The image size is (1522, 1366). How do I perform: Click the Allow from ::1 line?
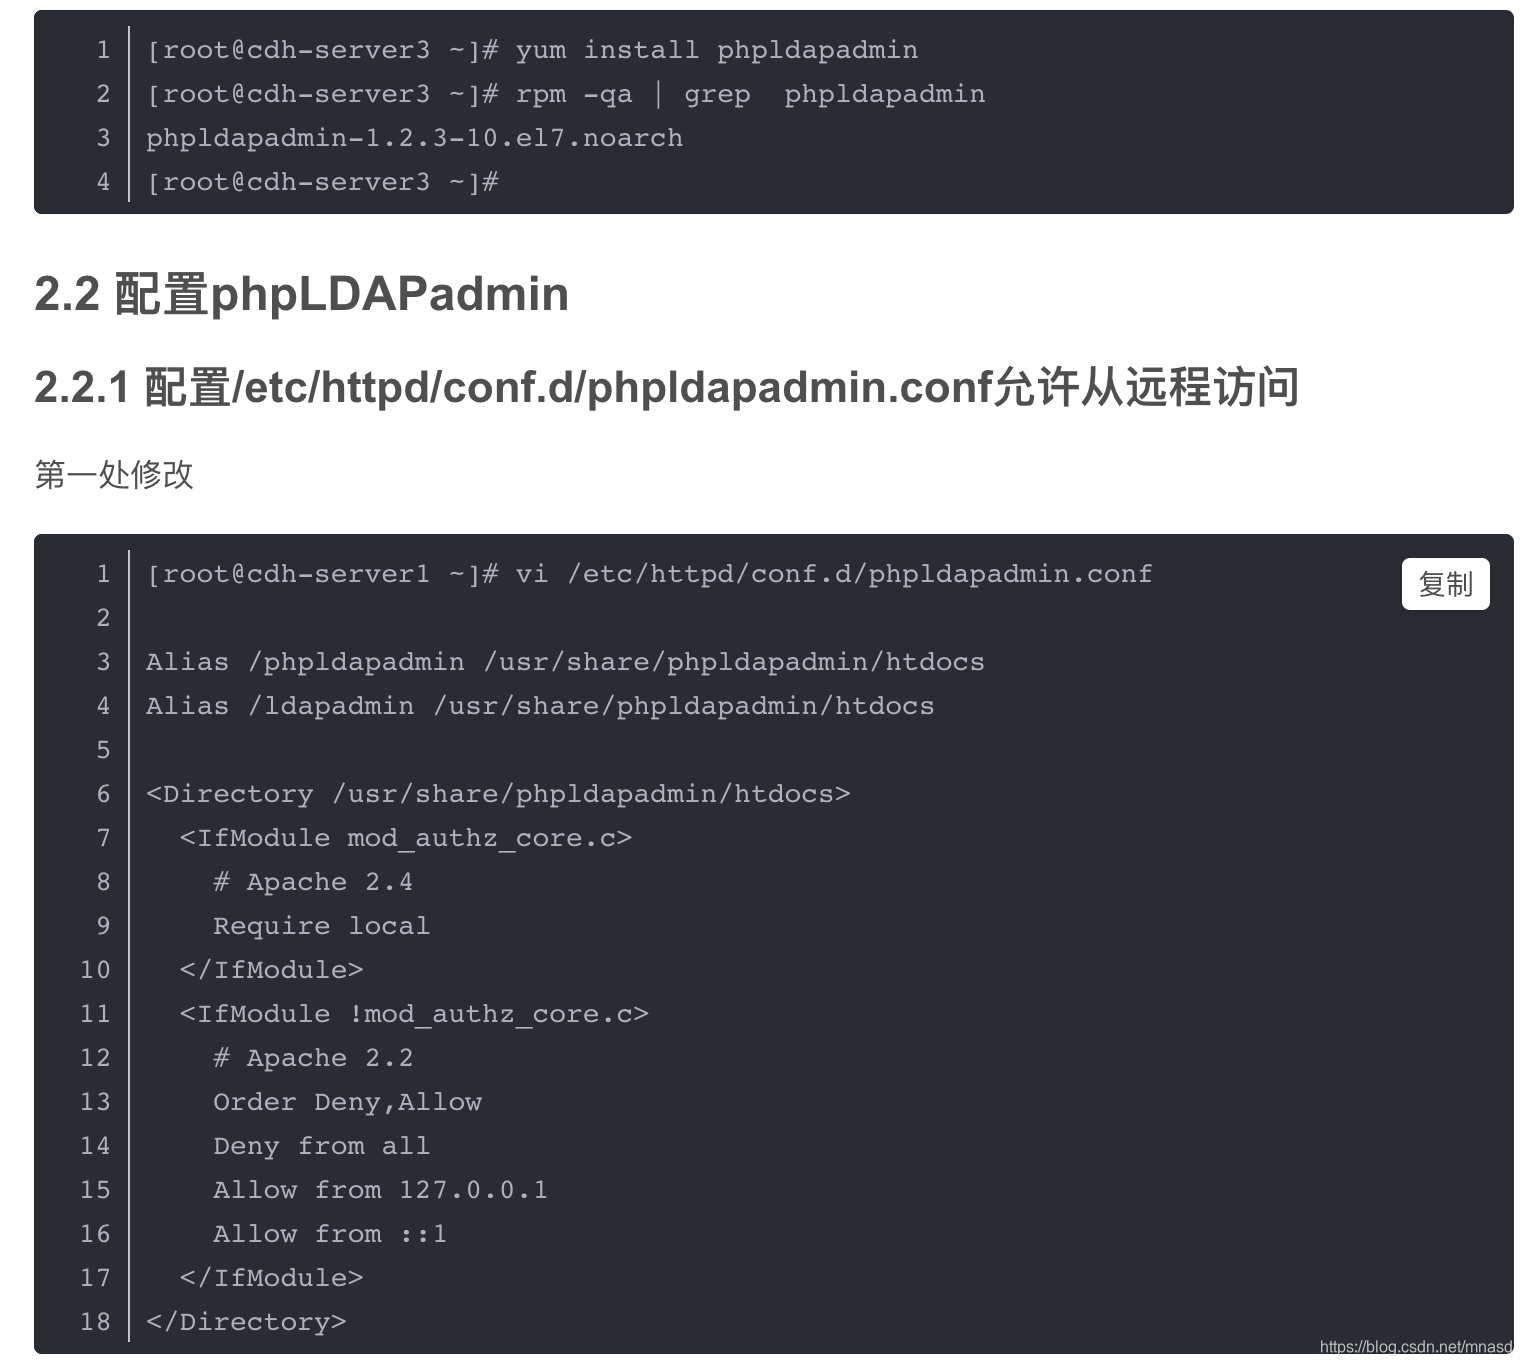(330, 1234)
